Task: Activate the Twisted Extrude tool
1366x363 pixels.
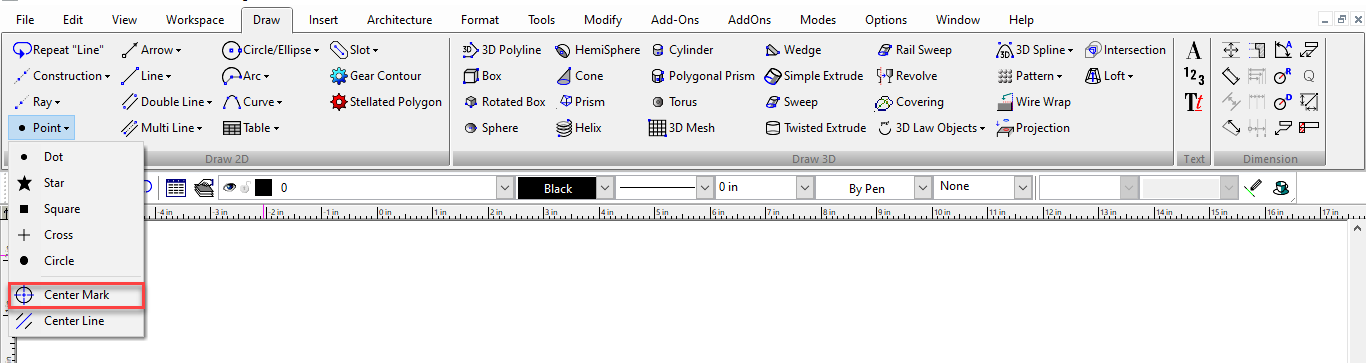Action: click(815, 128)
